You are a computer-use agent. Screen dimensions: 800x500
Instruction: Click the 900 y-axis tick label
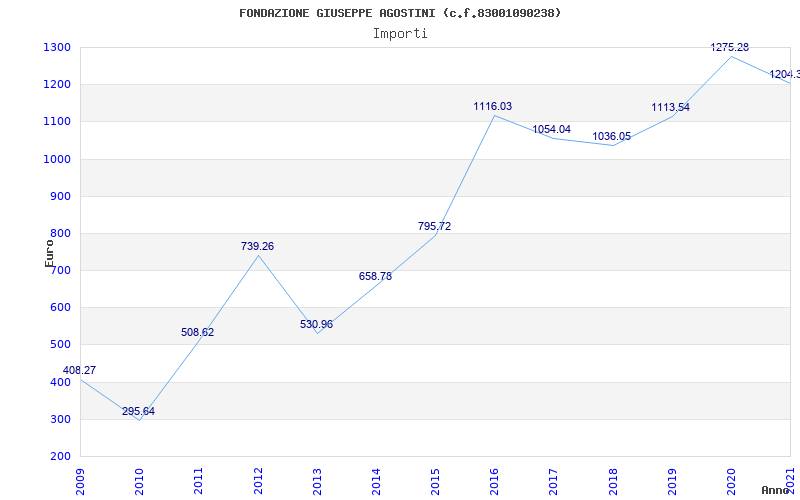(x=63, y=196)
